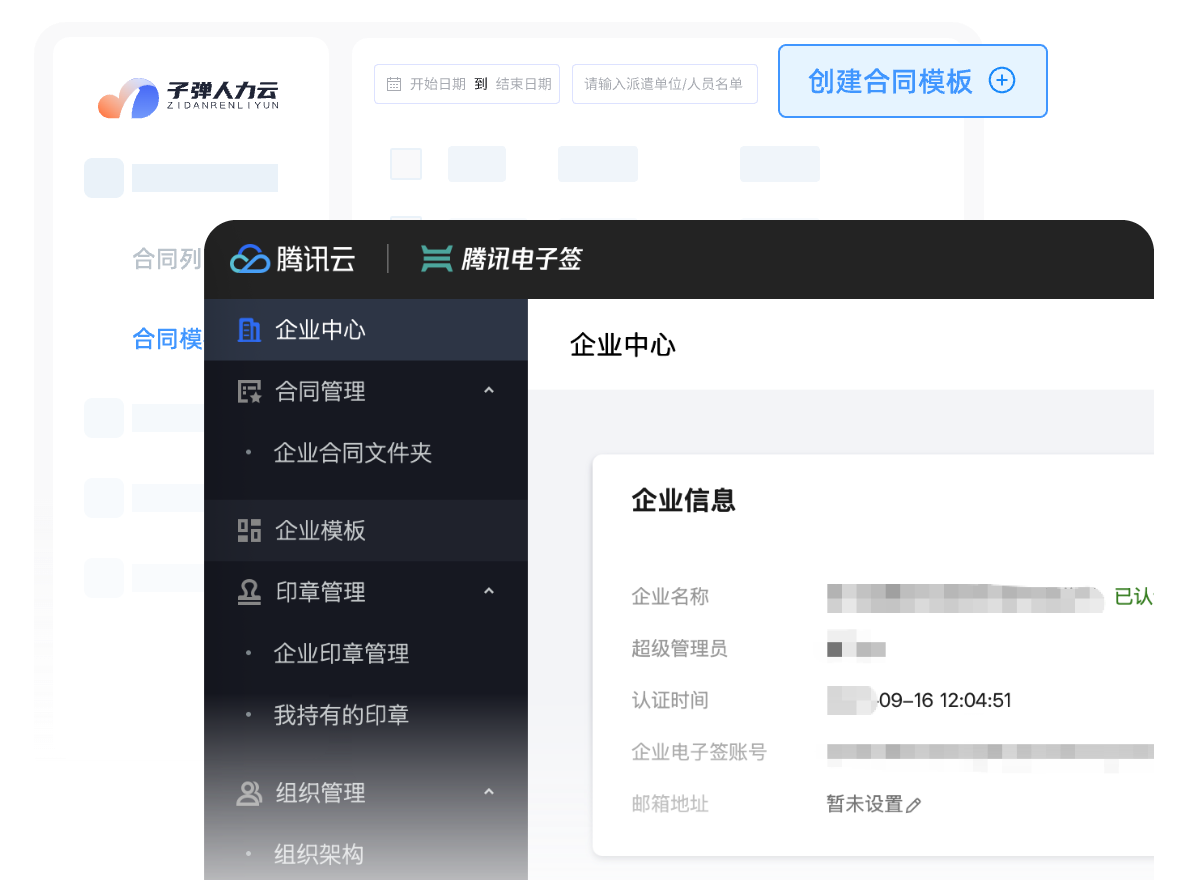Open 我持有的印章 menu item
This screenshot has width=1184, height=880.
click(341, 716)
